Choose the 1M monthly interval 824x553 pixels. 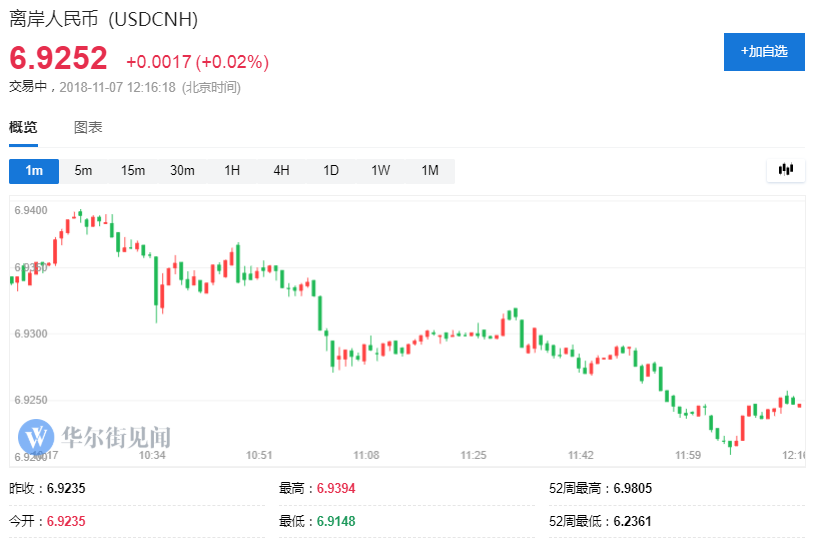click(430, 170)
